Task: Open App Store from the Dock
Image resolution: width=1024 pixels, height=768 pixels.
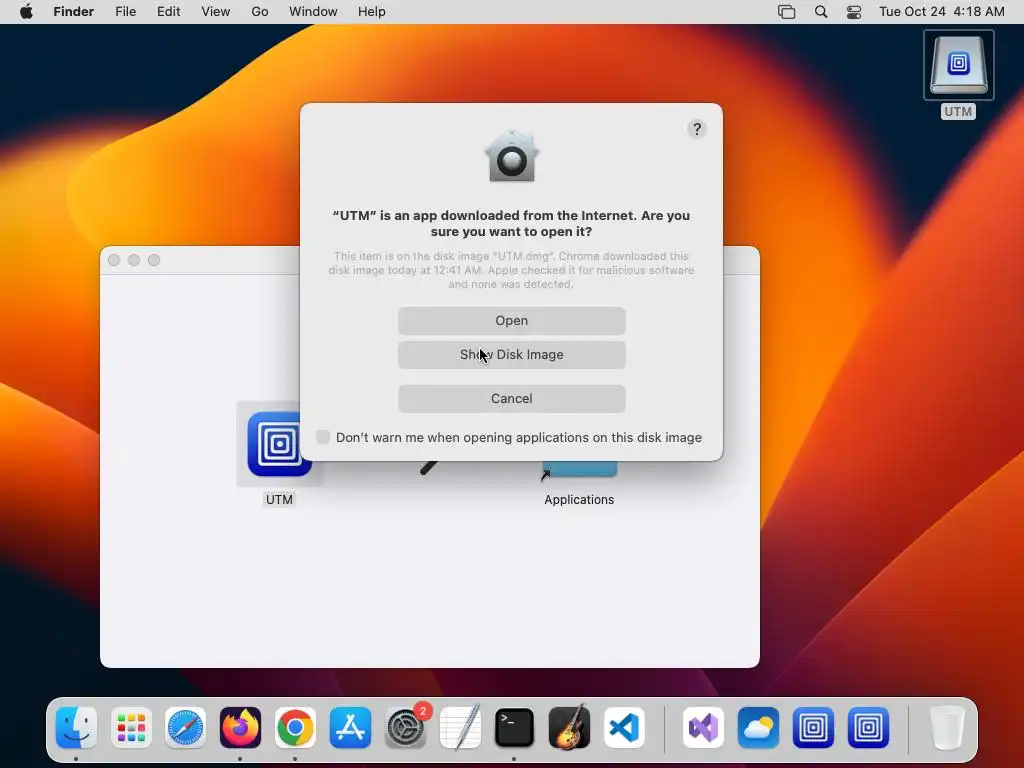Action: pos(350,728)
